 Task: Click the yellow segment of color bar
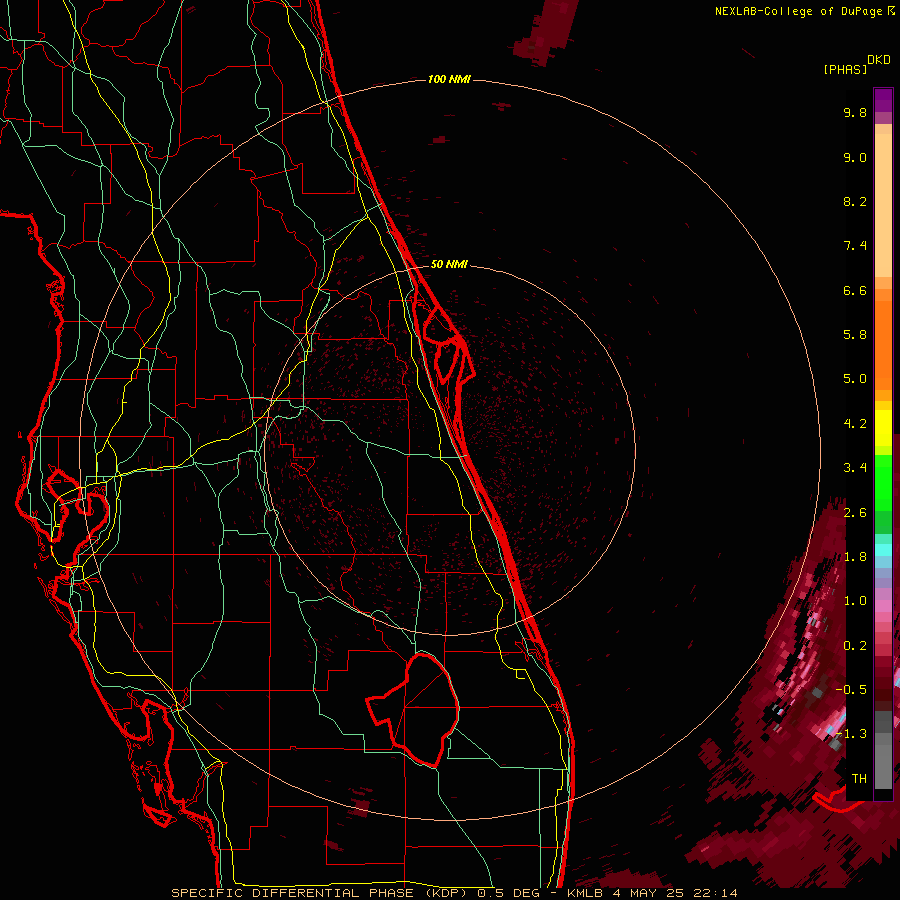pos(883,428)
